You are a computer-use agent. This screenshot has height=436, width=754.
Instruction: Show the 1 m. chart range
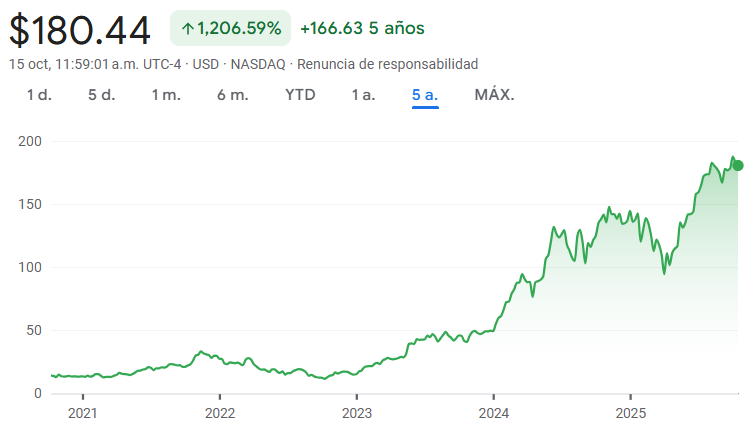166,95
